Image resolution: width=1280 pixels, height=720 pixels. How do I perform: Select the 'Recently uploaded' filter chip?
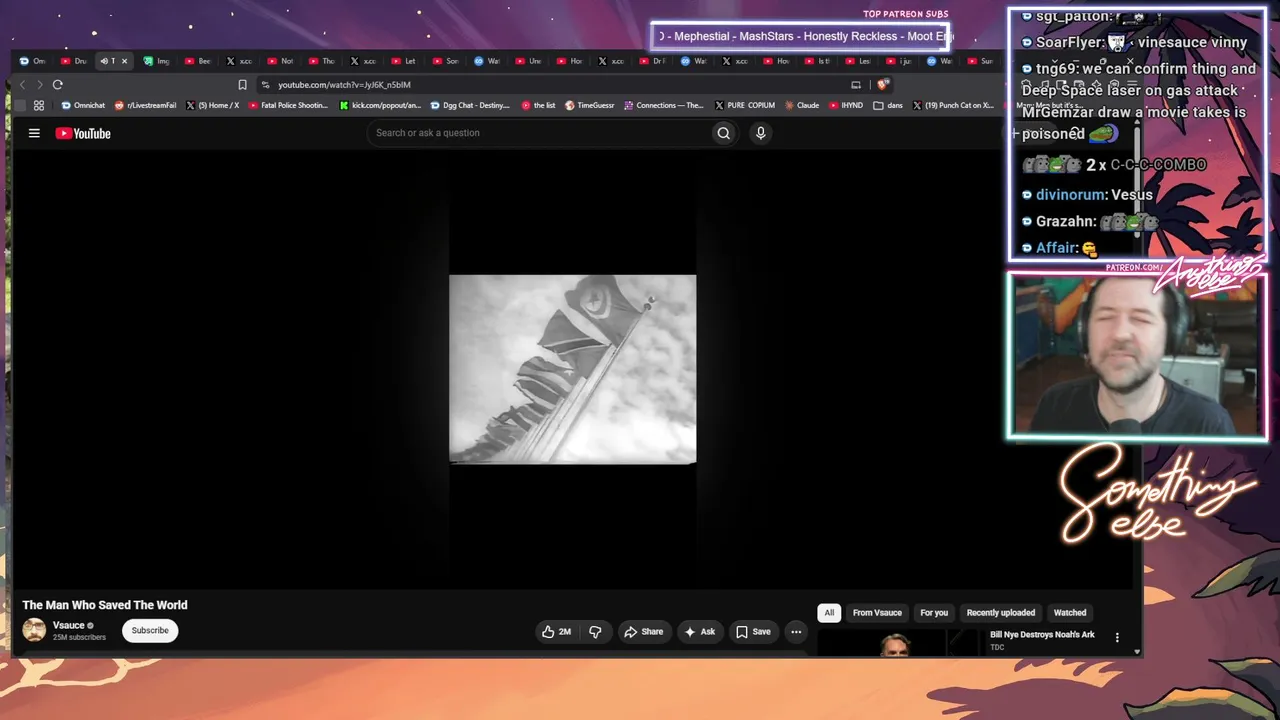pos(1001,613)
